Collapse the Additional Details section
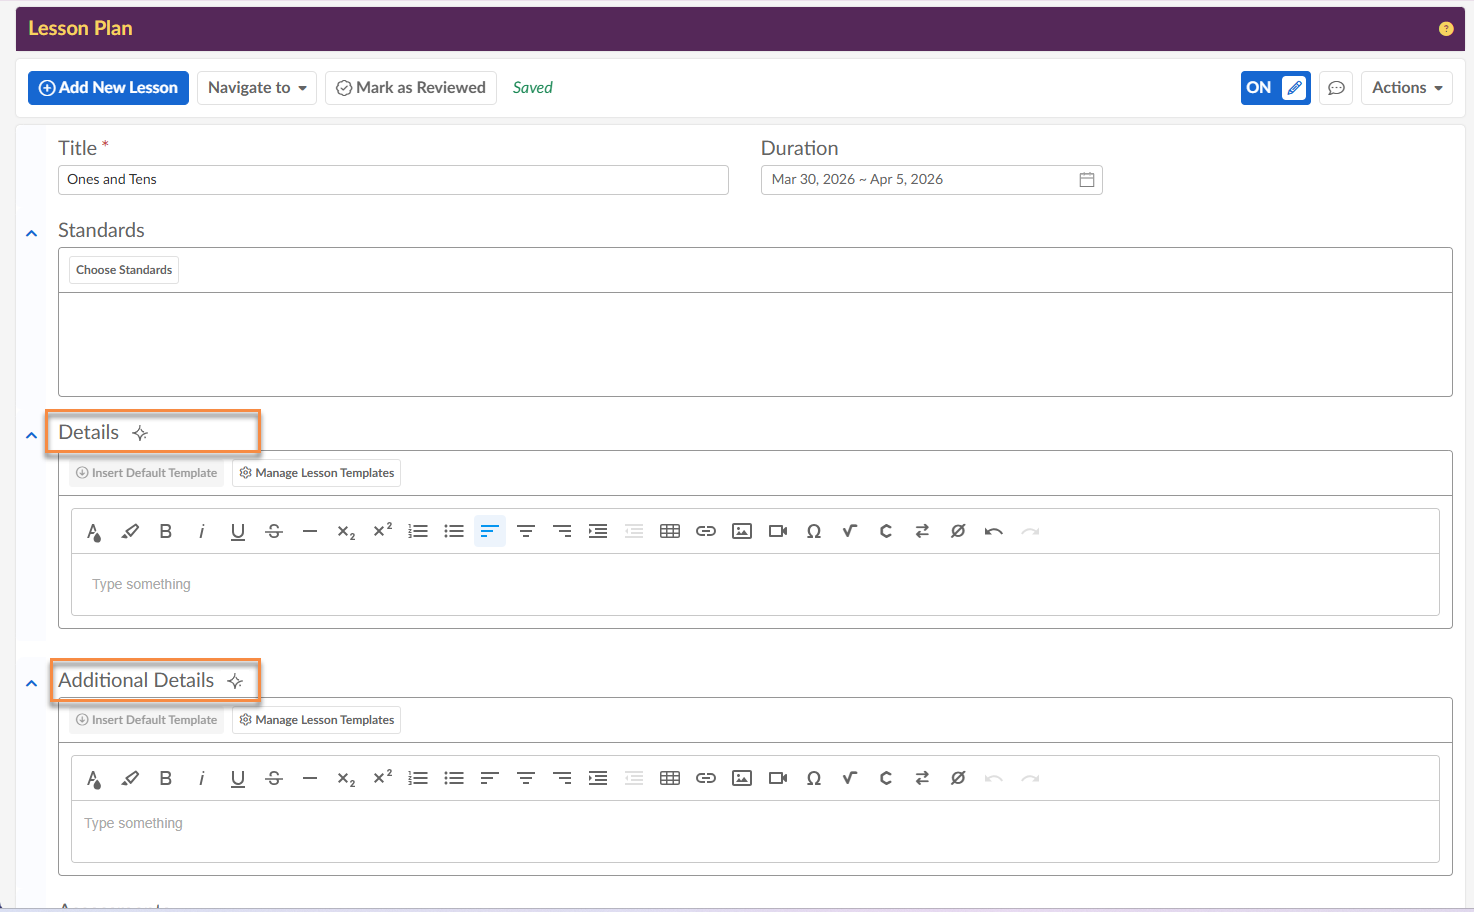The image size is (1474, 912). (32, 683)
